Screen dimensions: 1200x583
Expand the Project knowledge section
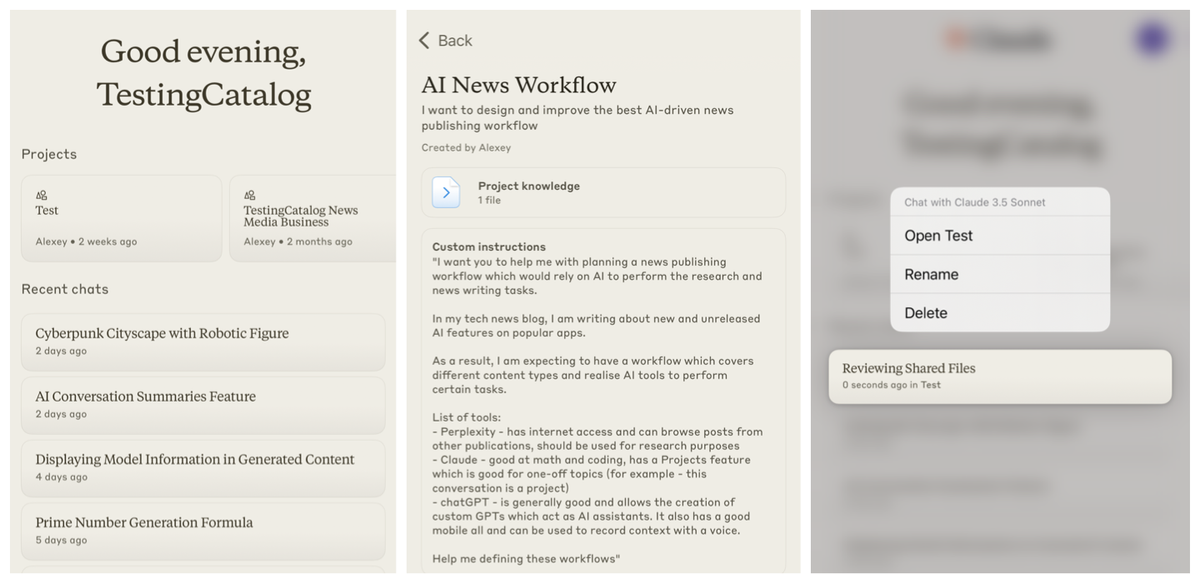click(603, 192)
